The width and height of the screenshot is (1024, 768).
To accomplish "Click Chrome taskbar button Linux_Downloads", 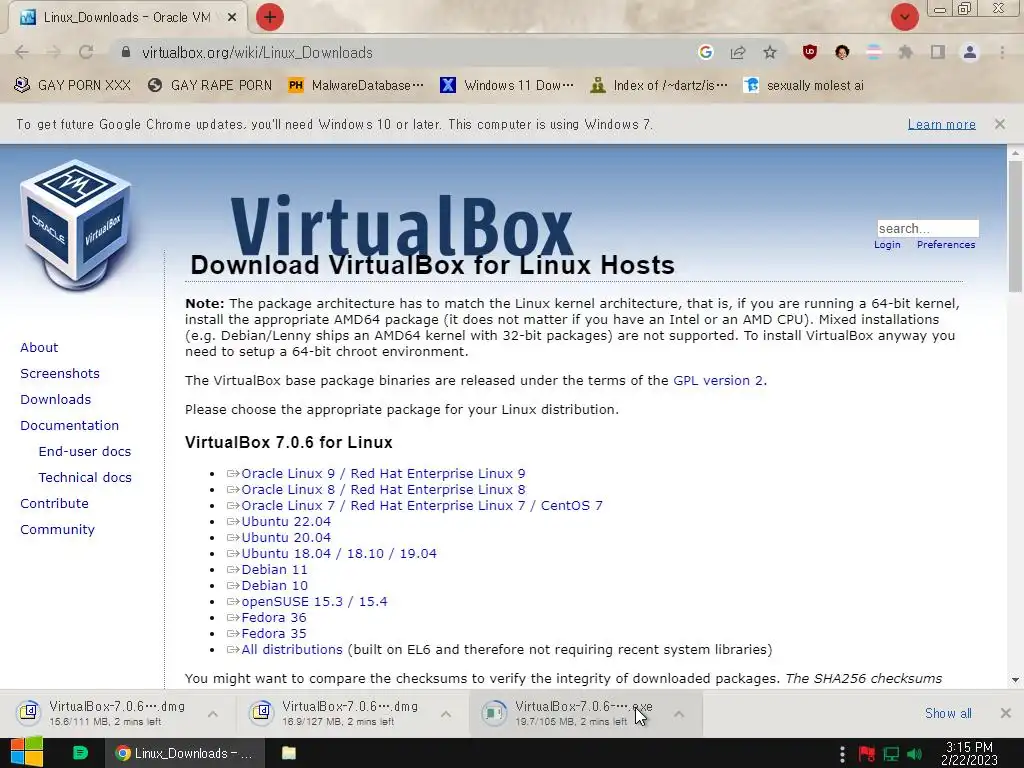I will [184, 753].
